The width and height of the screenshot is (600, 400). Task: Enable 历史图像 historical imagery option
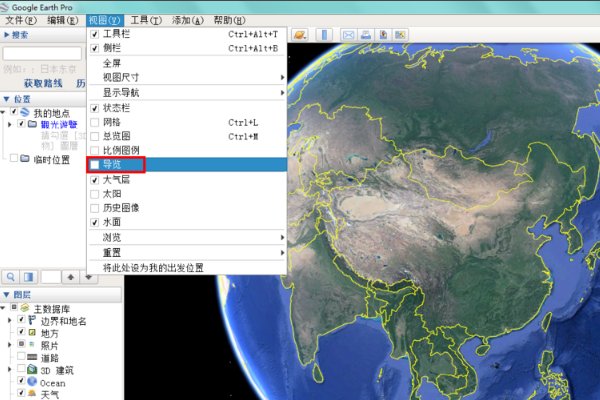point(95,208)
